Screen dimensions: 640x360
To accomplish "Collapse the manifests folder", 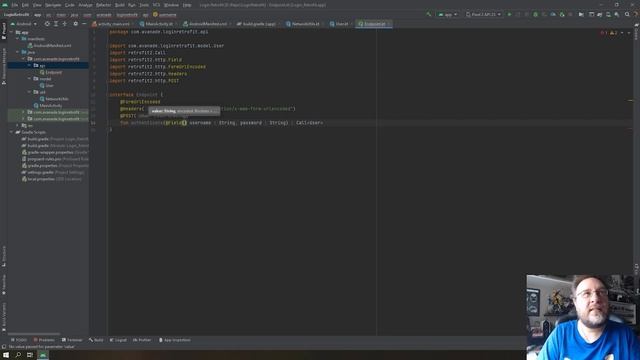I will [x=18, y=39].
